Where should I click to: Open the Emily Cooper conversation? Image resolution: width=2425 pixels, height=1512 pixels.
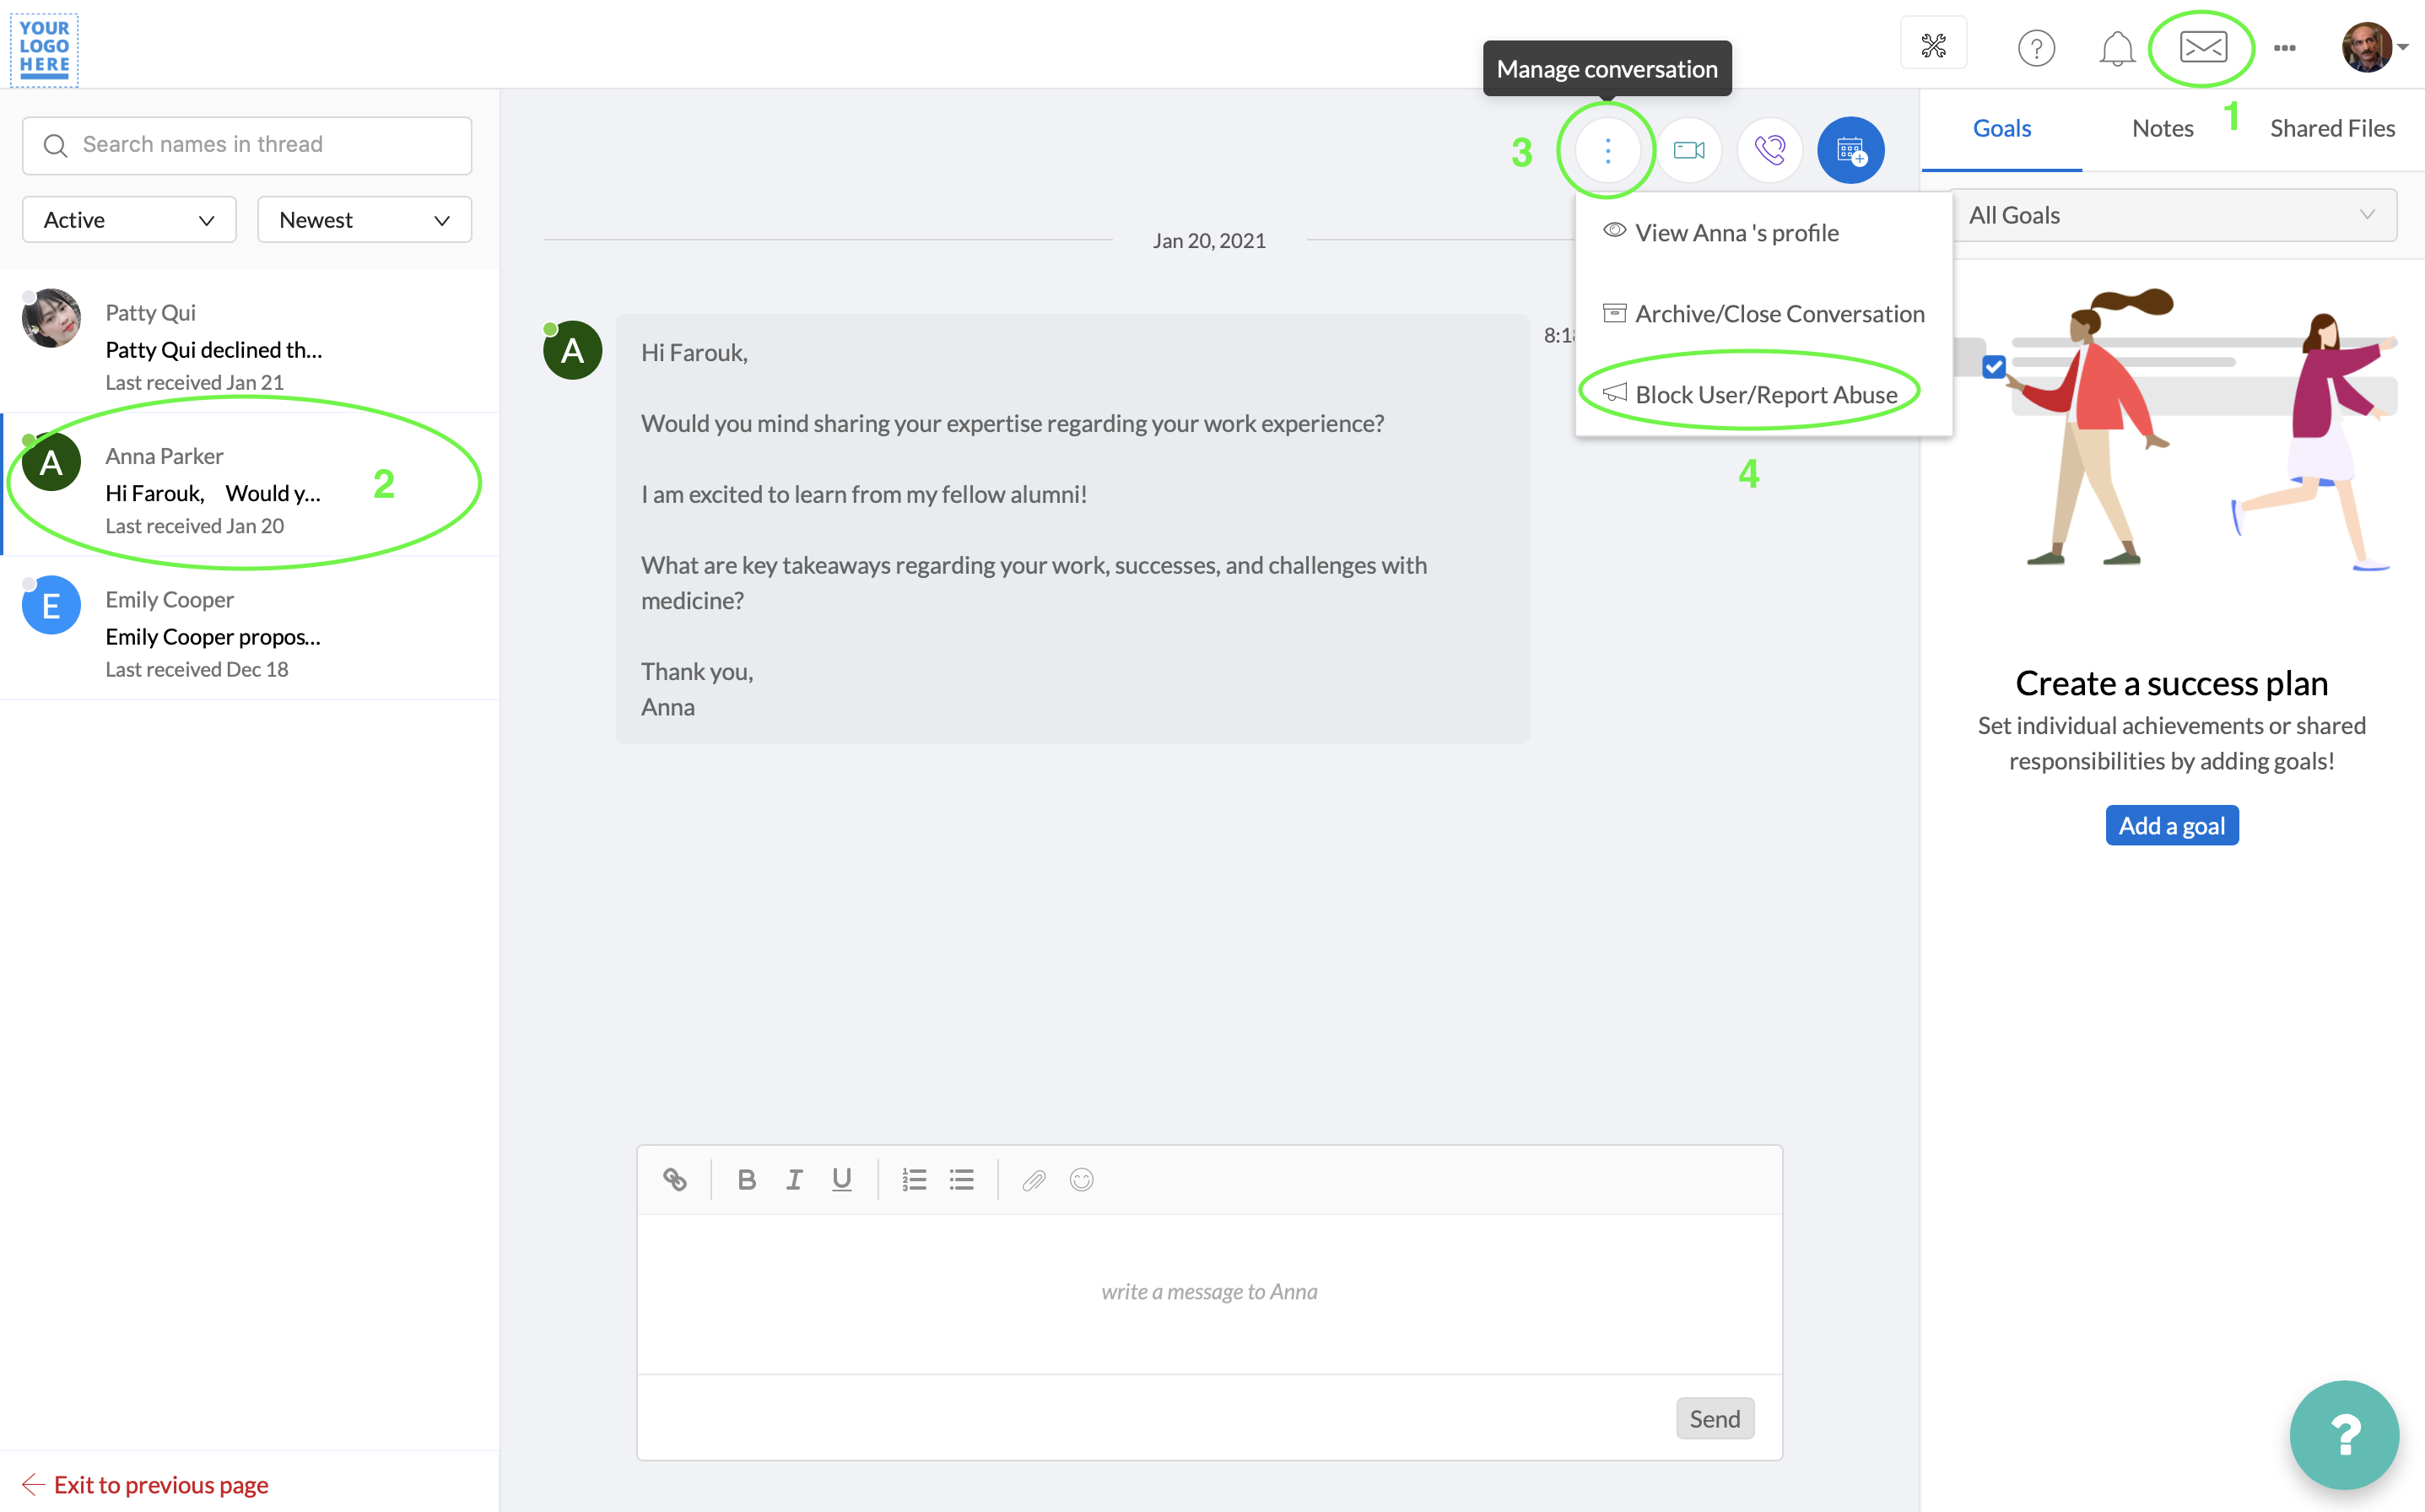250,629
